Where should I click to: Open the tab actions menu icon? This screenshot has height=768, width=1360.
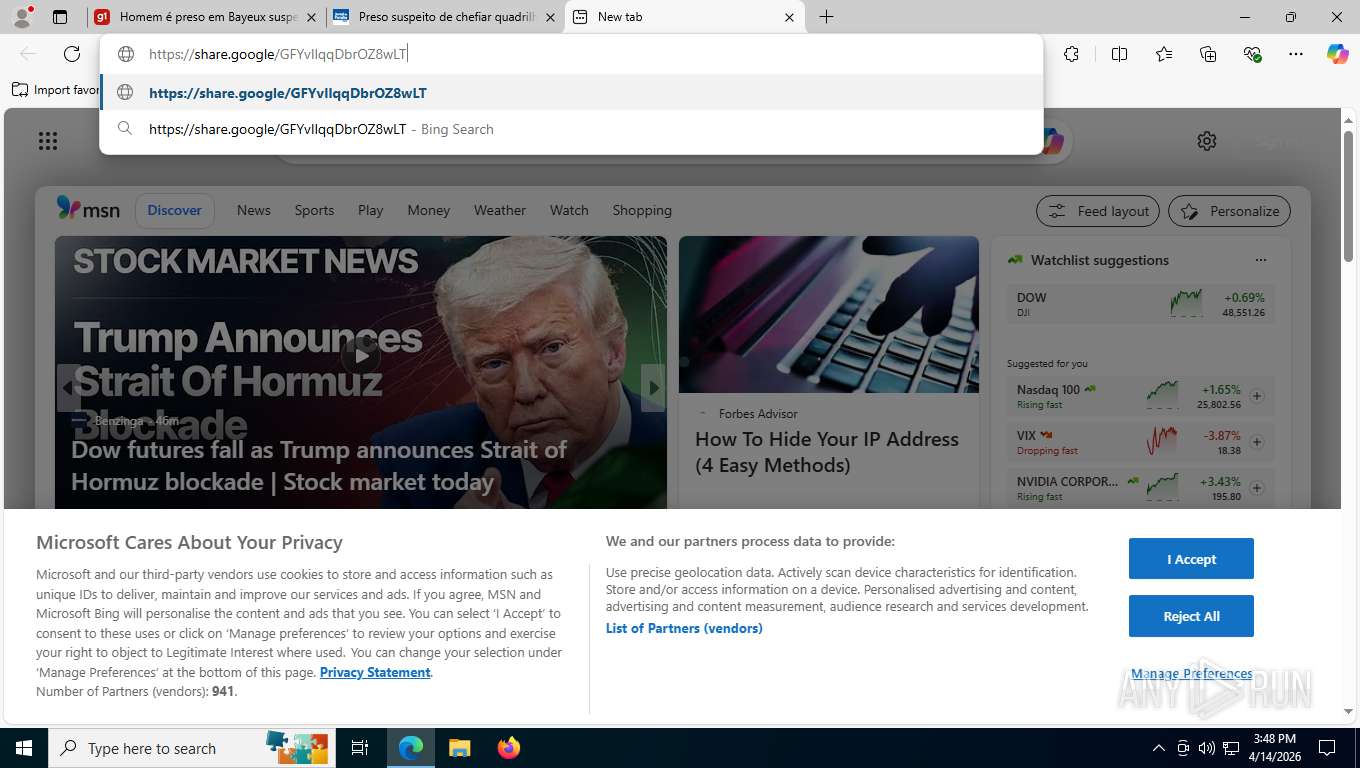[x=60, y=17]
